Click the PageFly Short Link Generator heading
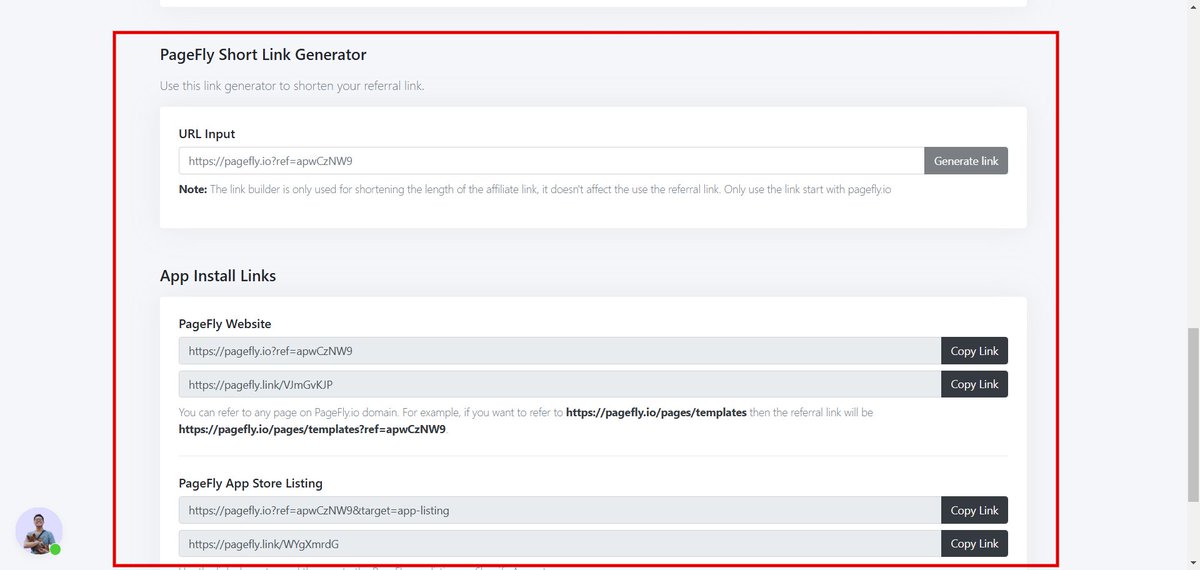1200x570 pixels. tap(263, 55)
